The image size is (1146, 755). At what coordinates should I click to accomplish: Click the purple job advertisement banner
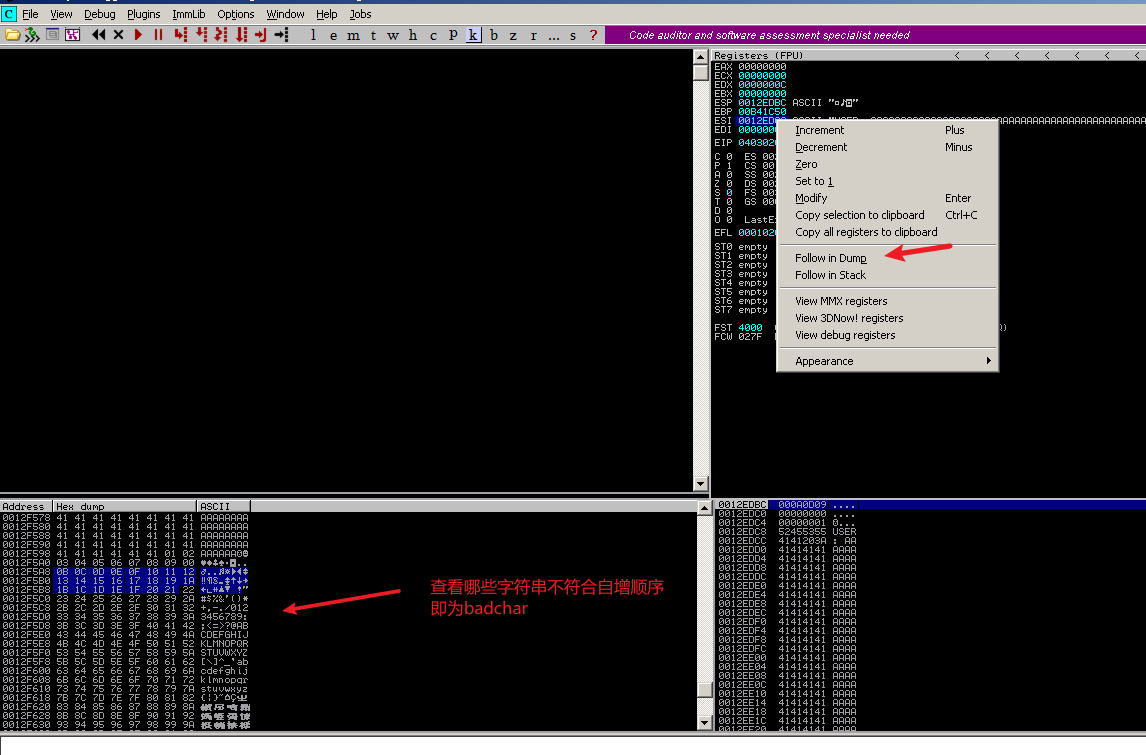875,35
